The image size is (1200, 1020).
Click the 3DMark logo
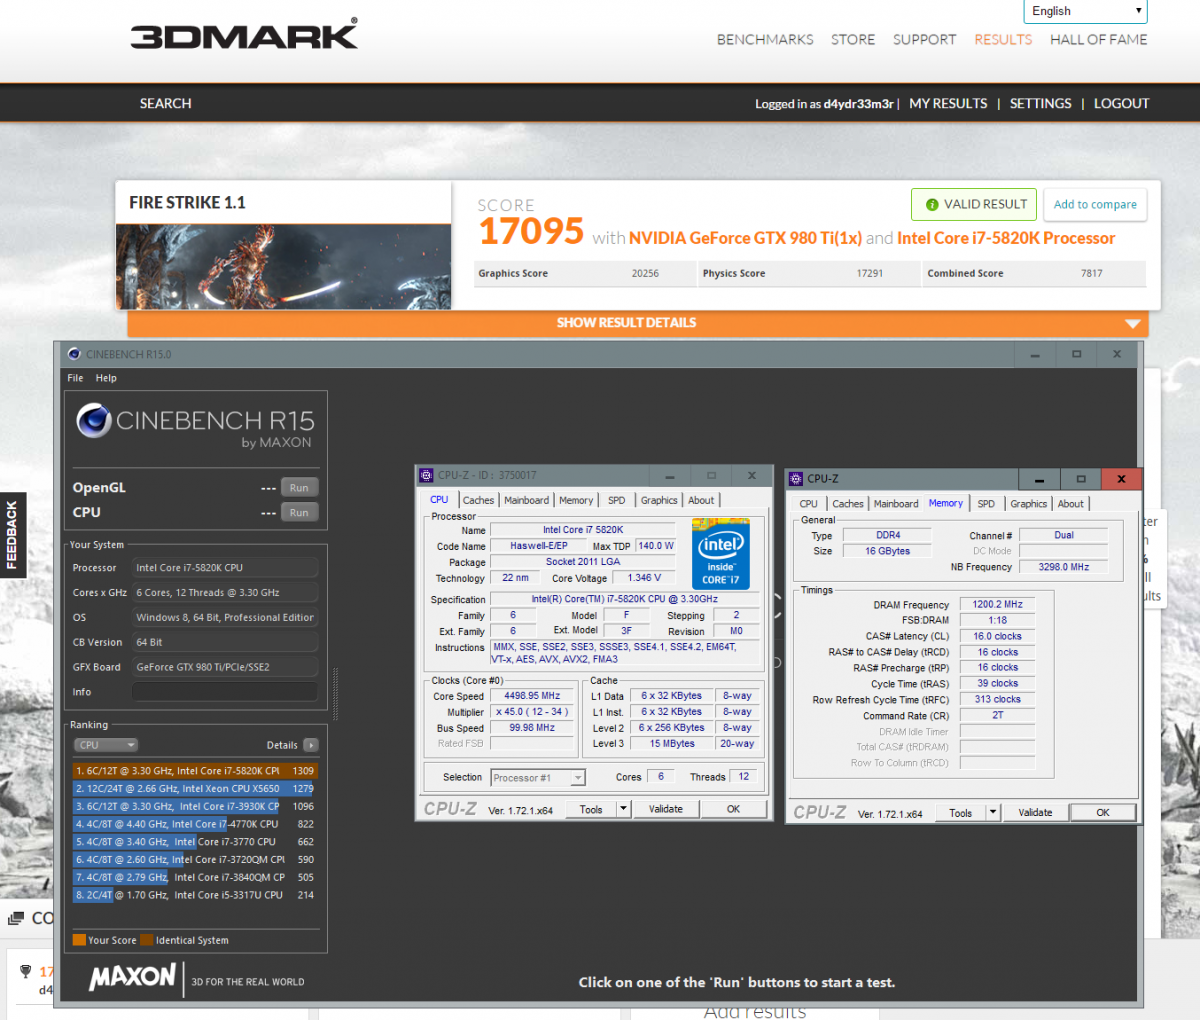click(244, 34)
